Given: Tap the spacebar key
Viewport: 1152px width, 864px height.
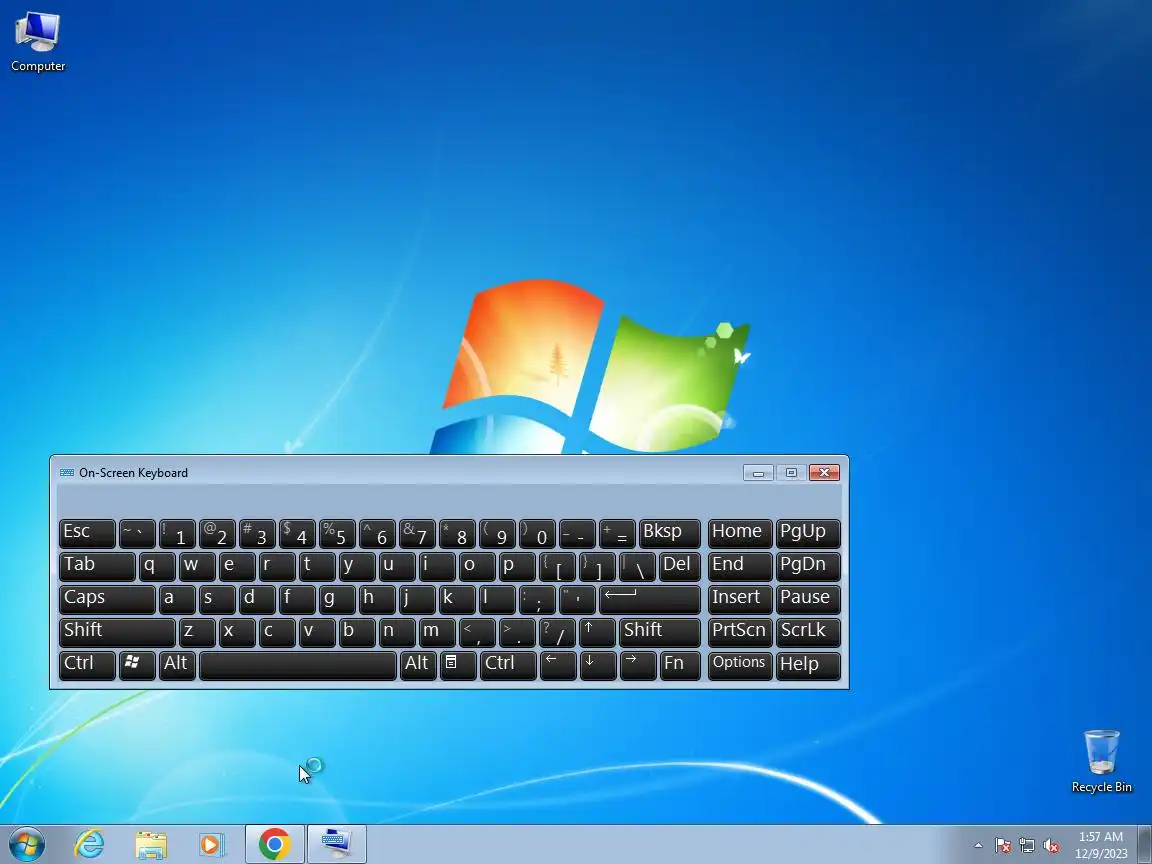Looking at the screenshot, I should pyautogui.click(x=298, y=666).
